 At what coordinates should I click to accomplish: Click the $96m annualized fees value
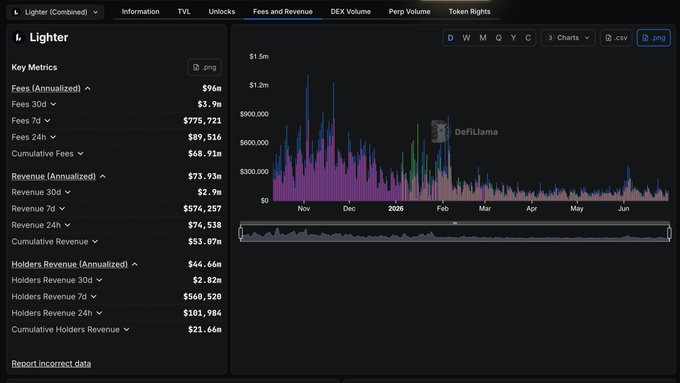pyautogui.click(x=212, y=88)
